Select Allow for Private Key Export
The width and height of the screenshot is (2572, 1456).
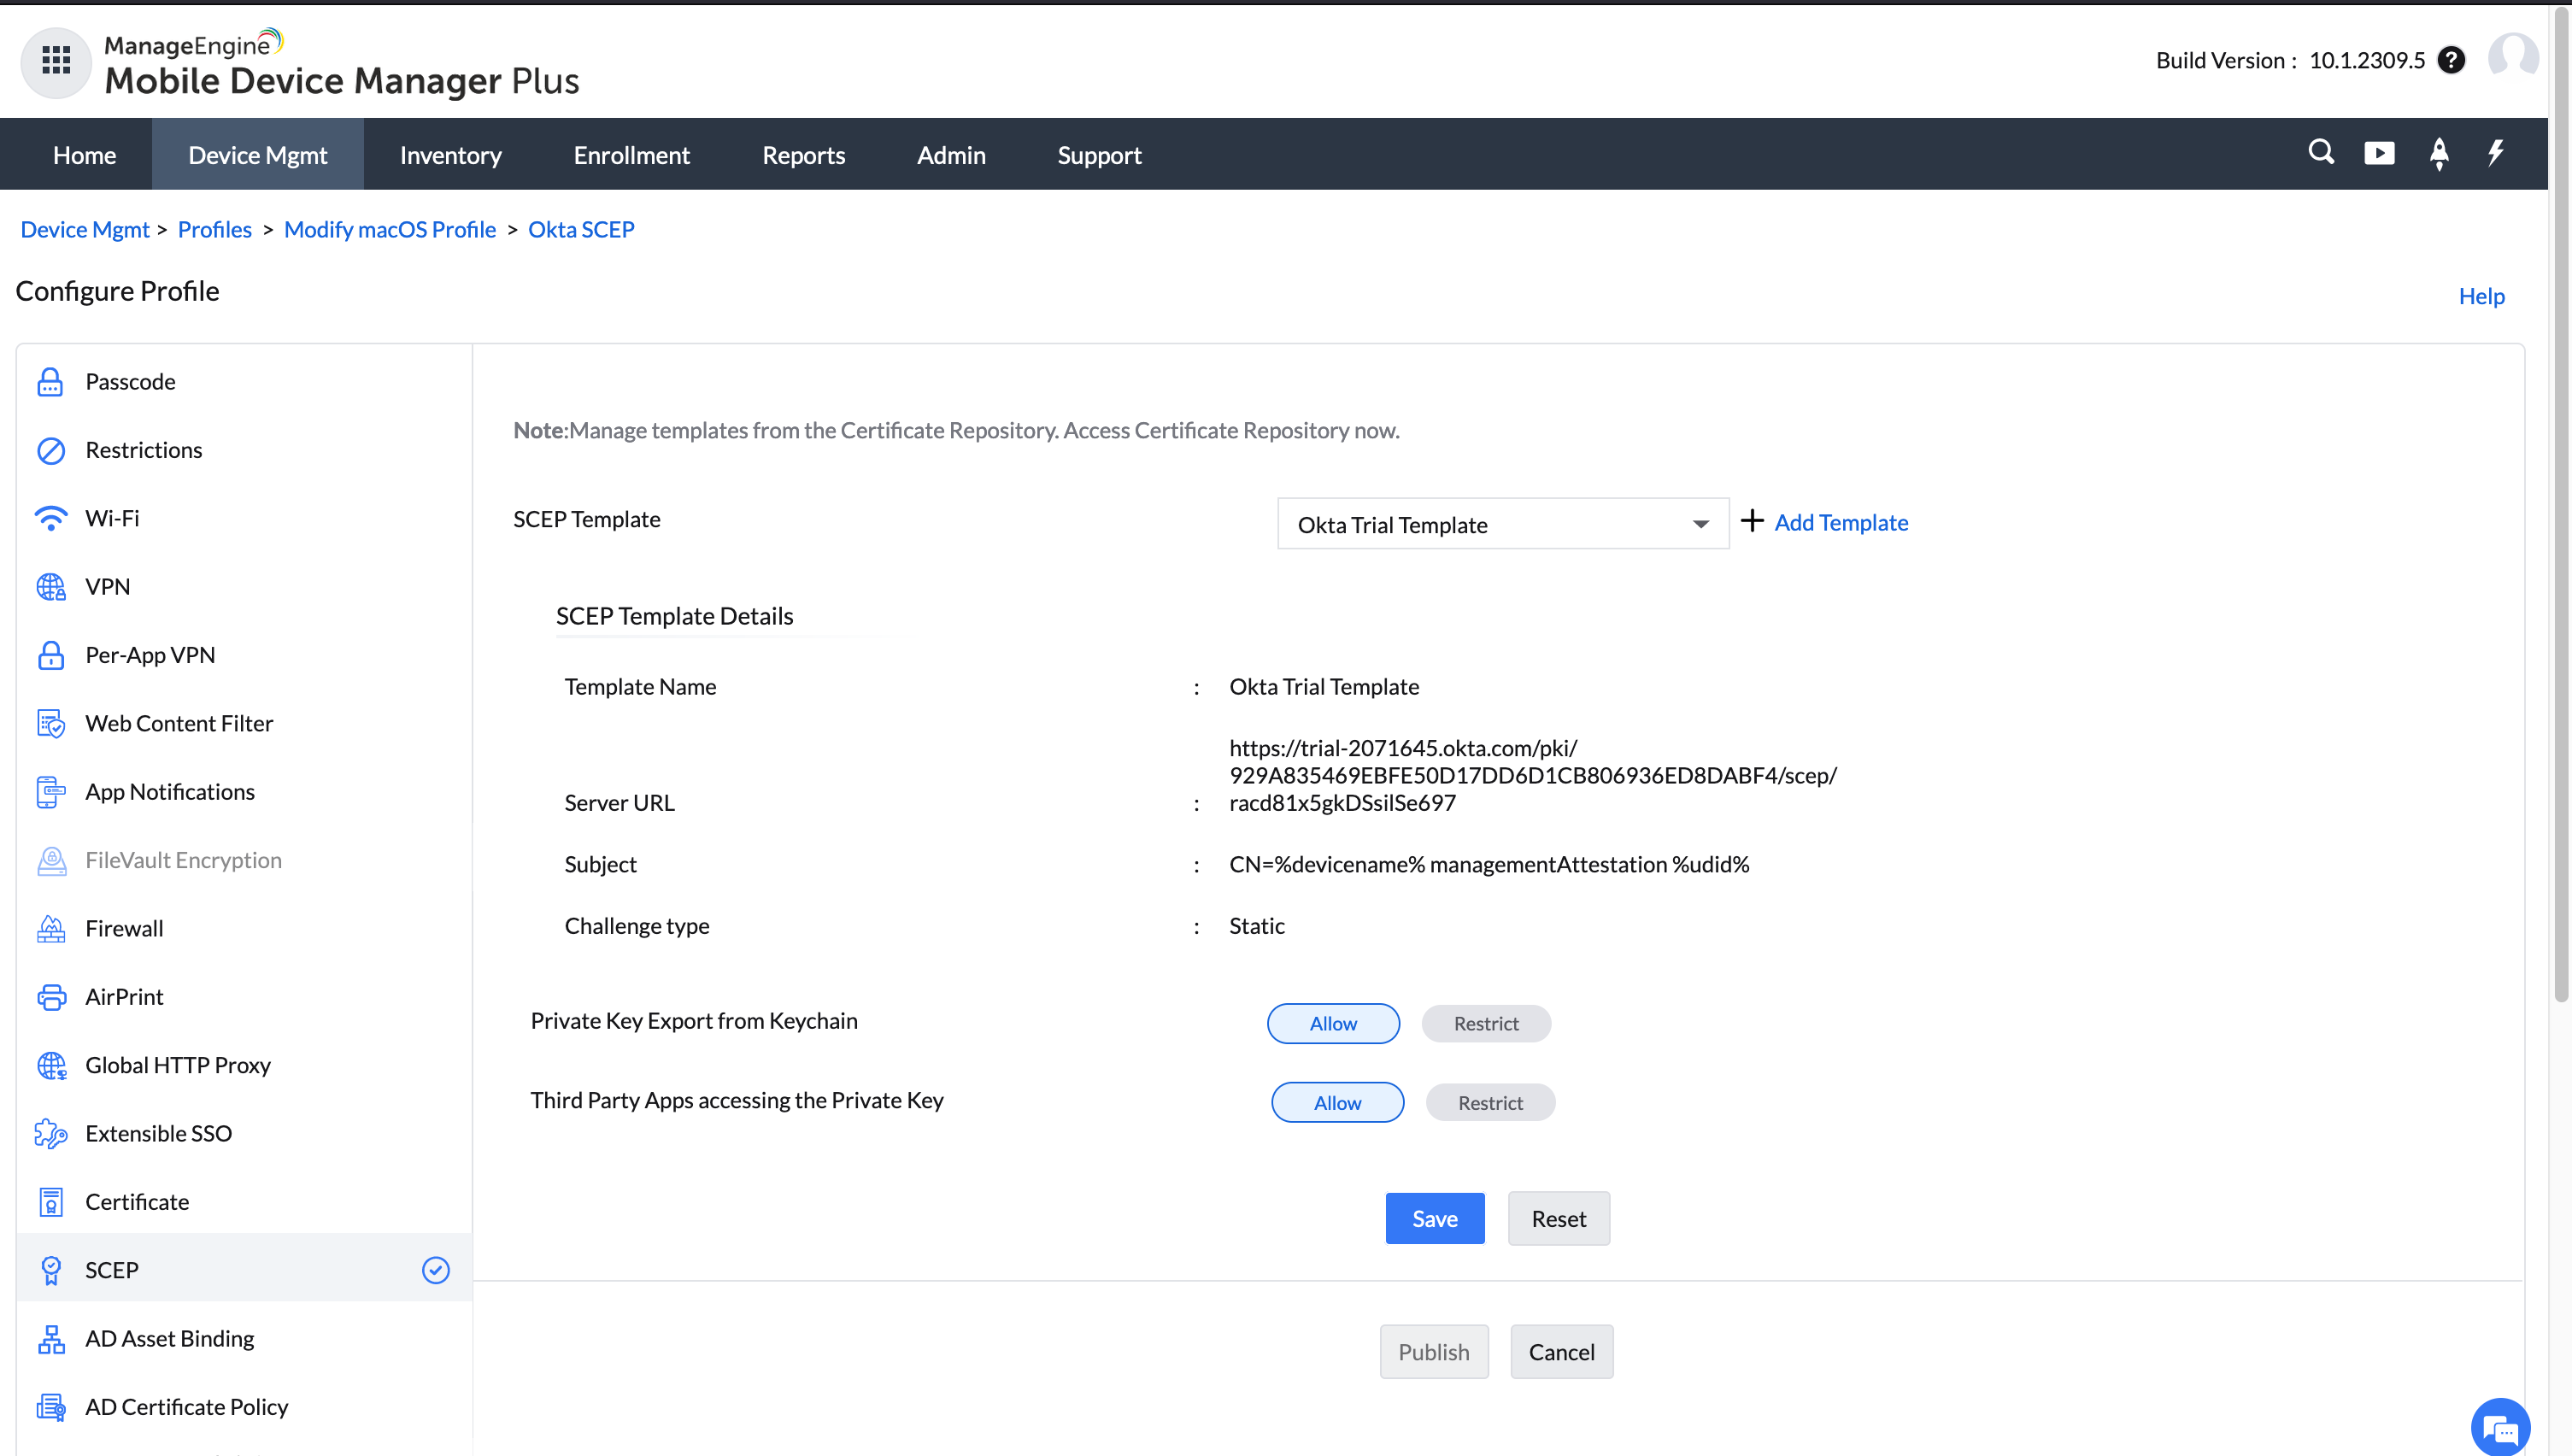pos(1333,1023)
